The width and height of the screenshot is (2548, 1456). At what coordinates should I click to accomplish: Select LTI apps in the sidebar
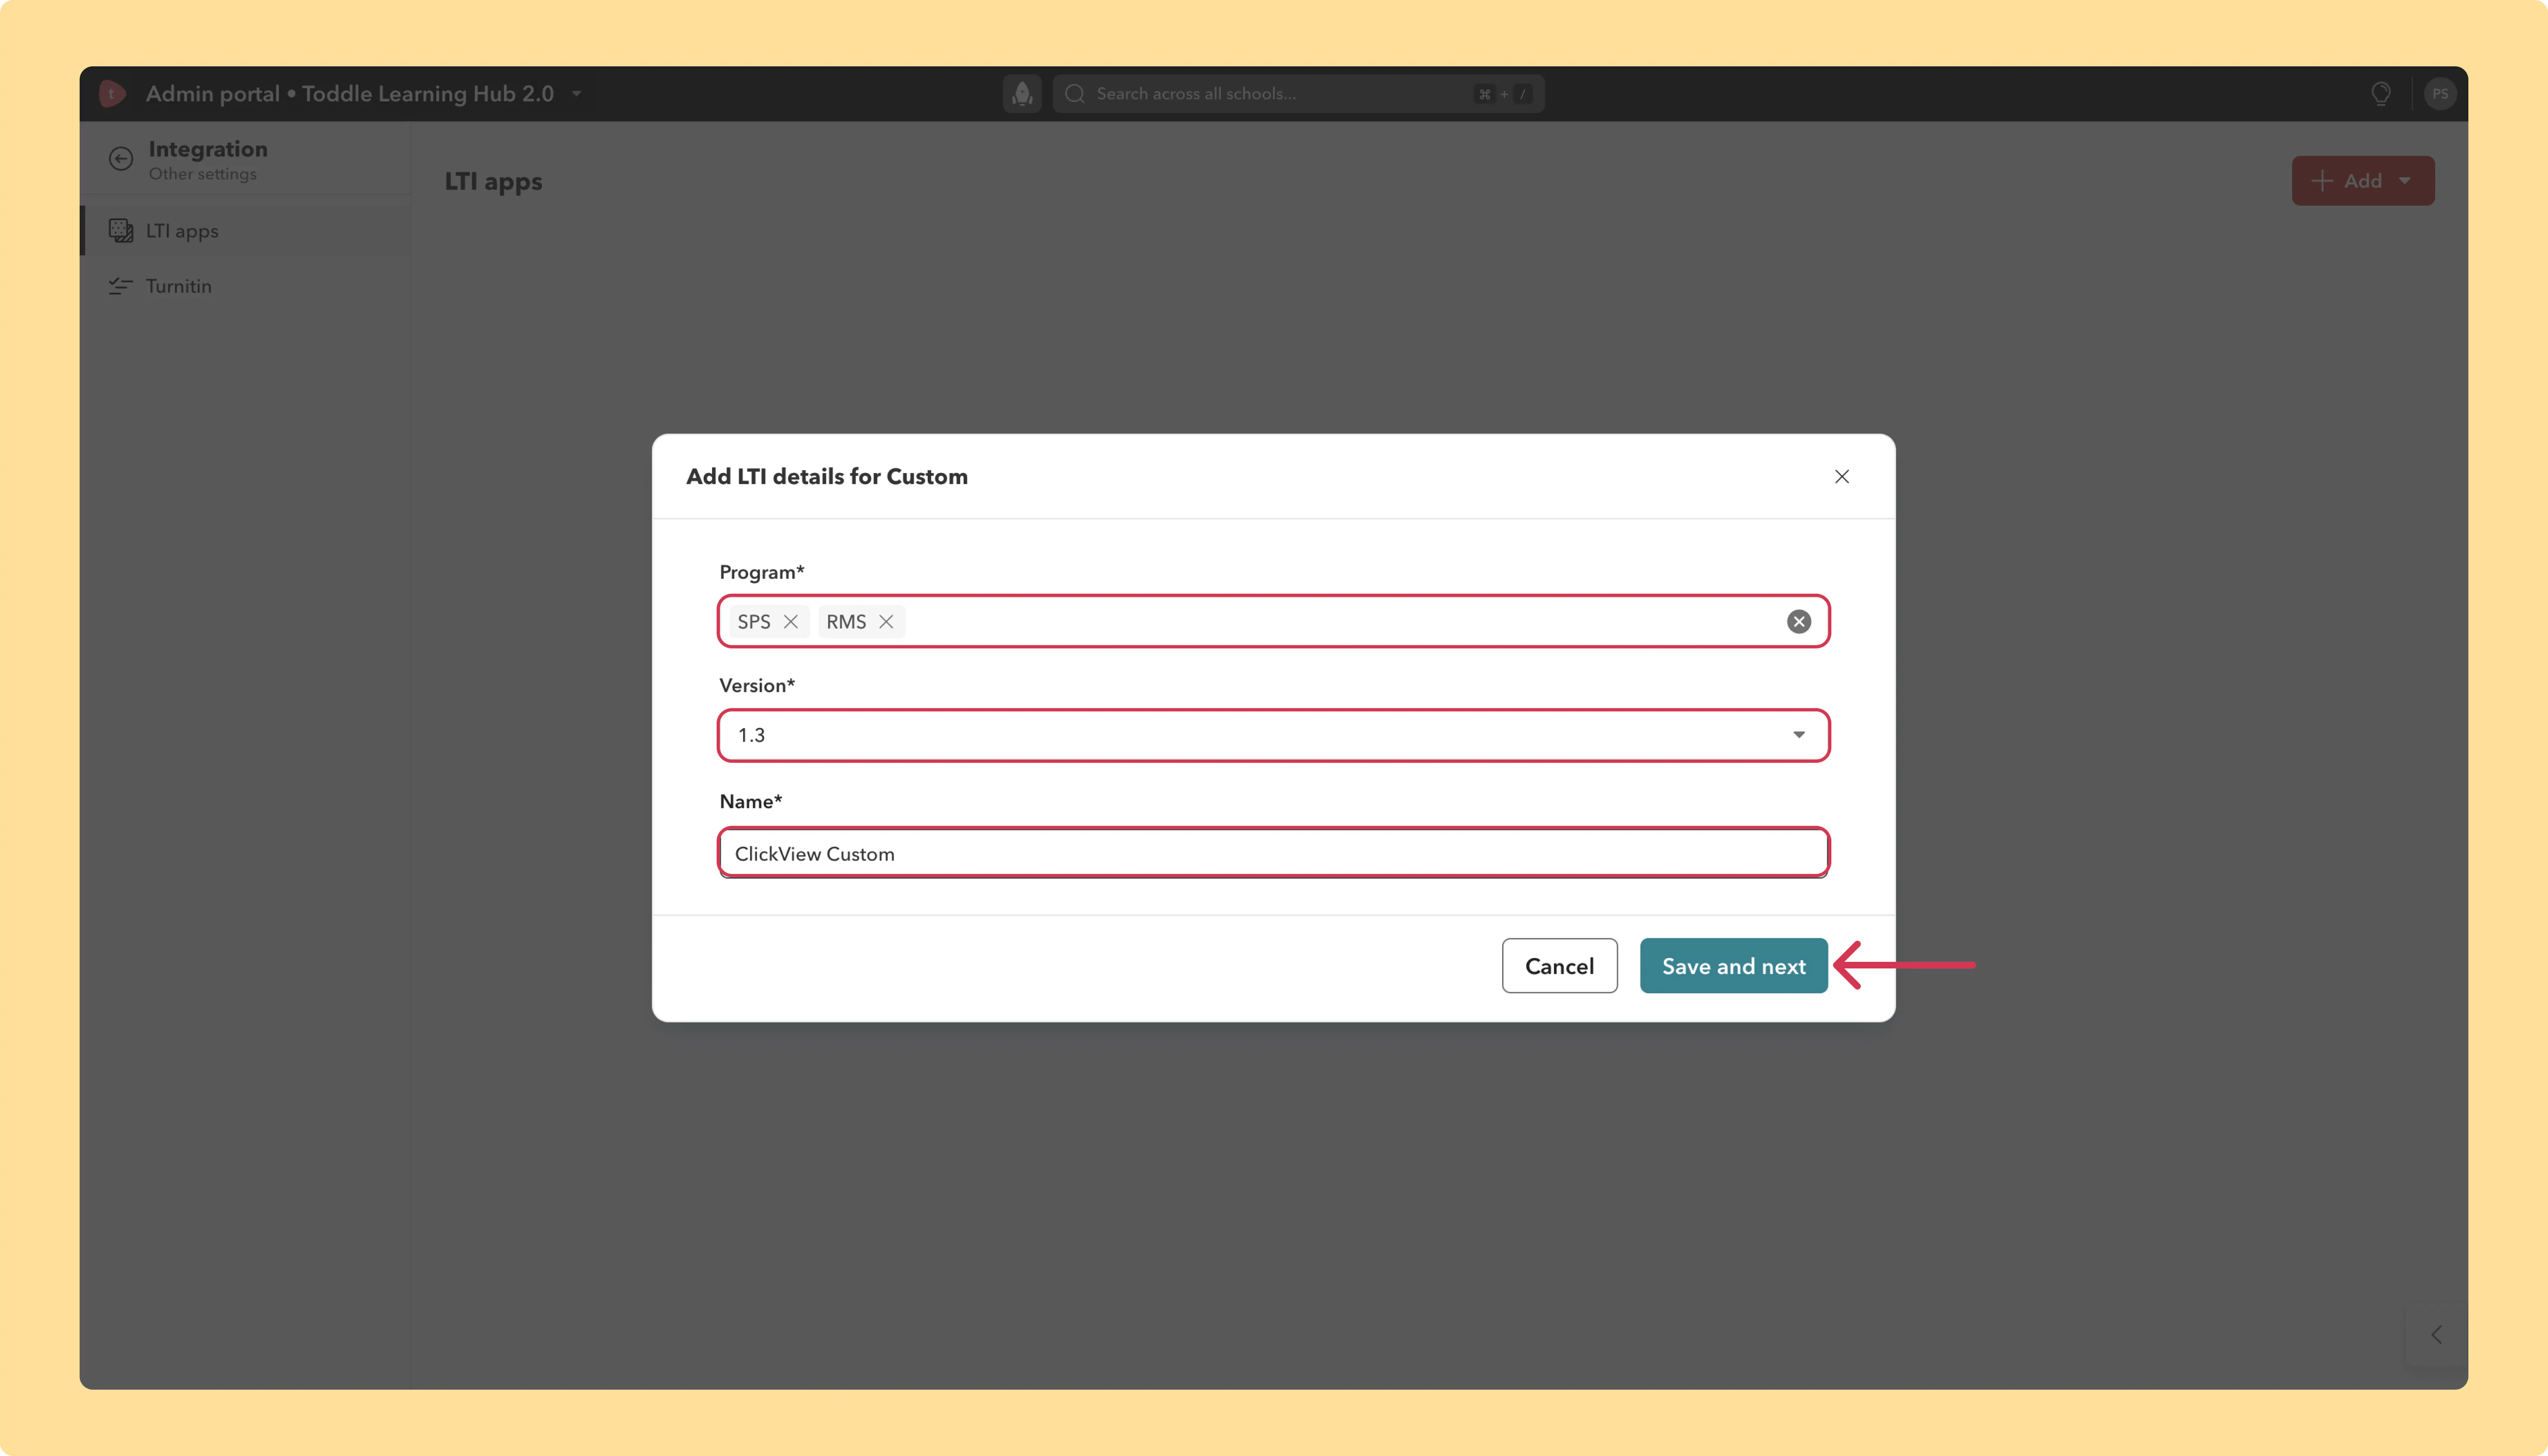click(x=246, y=231)
